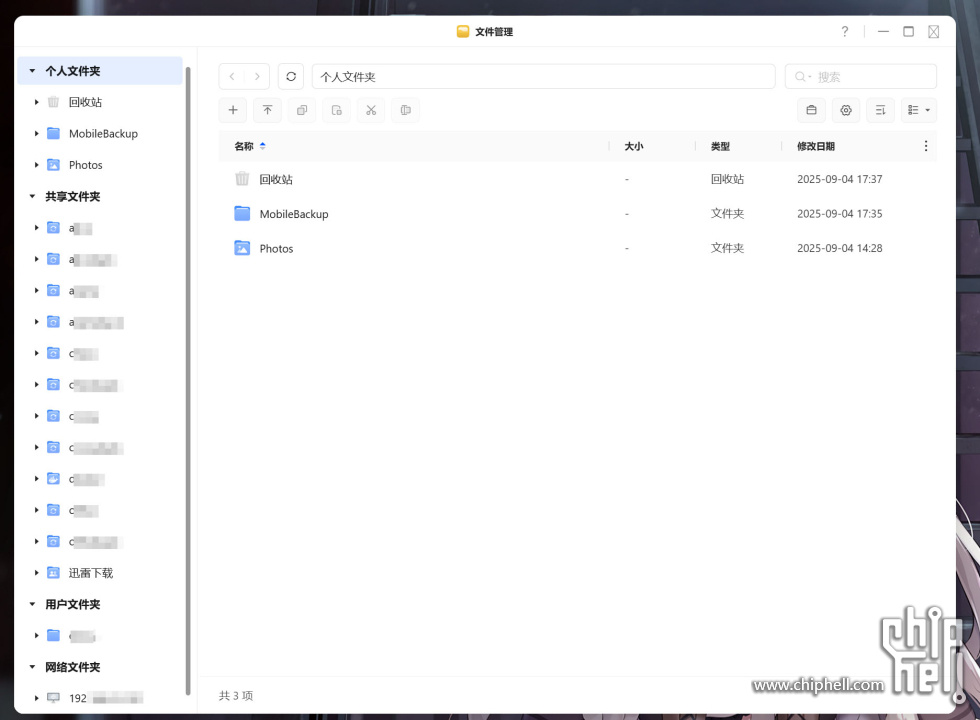
Task: Select the 共享文件夹 heading
Action: coord(72,196)
